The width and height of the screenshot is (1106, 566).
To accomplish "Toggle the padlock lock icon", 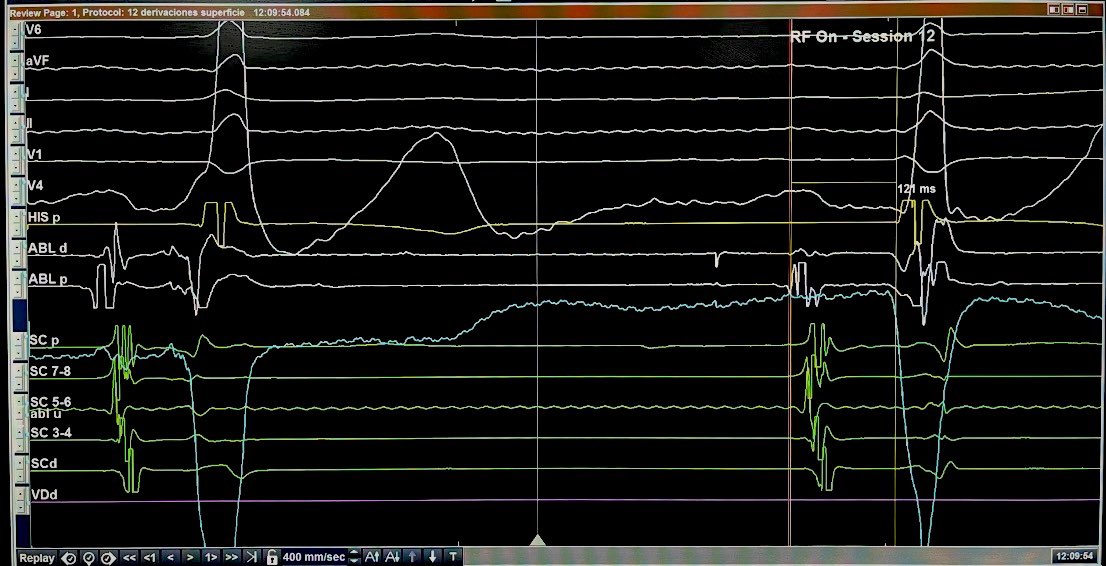I will [272, 558].
